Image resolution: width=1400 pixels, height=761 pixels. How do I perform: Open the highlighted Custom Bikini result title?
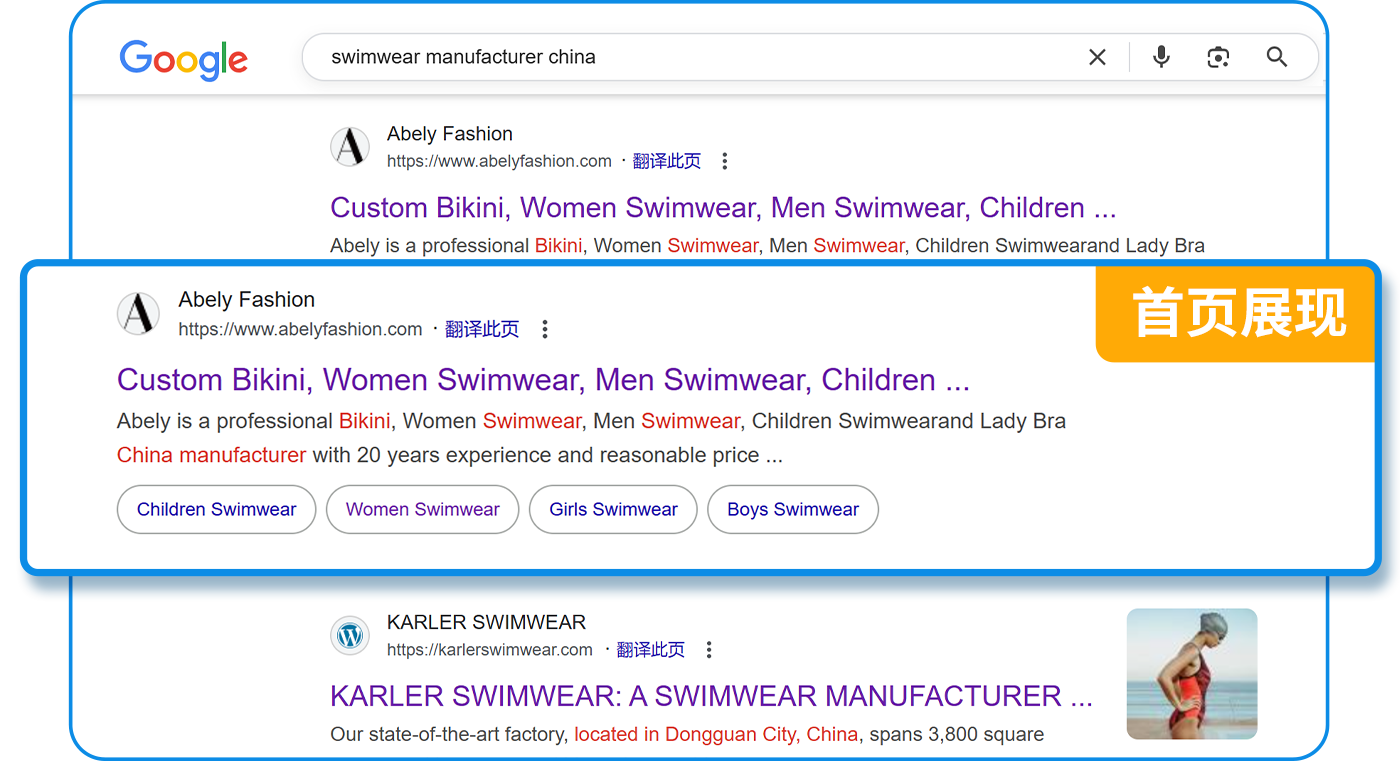coord(543,380)
